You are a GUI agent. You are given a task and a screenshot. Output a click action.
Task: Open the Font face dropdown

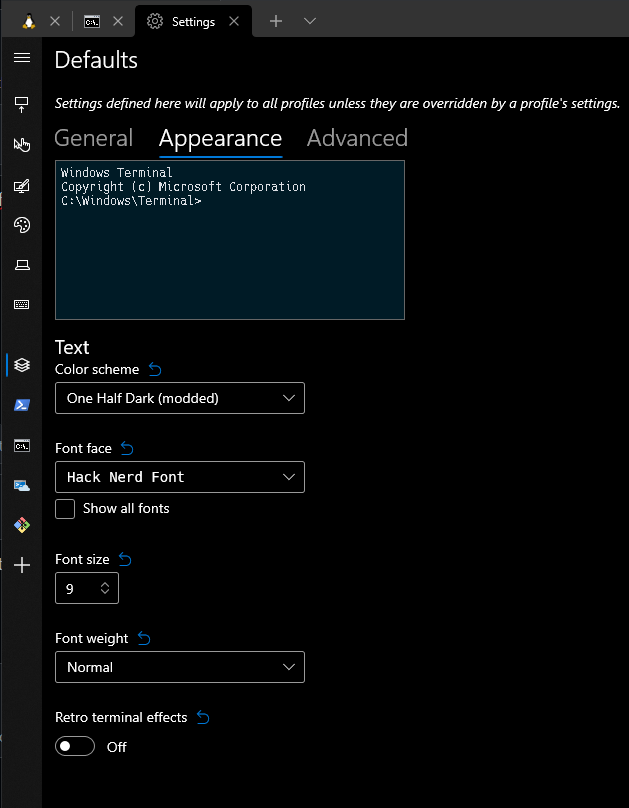[180, 477]
